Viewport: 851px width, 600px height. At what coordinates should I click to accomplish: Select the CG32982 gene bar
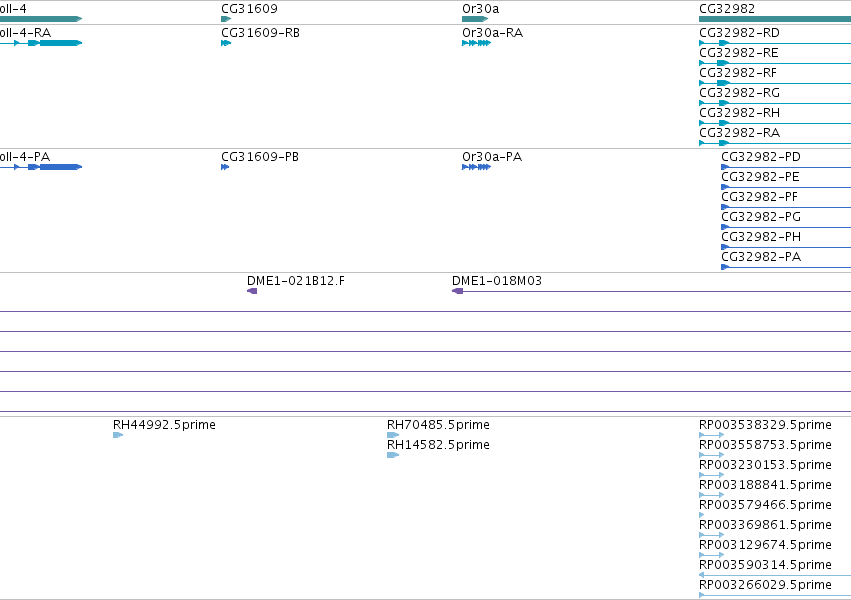point(775,19)
